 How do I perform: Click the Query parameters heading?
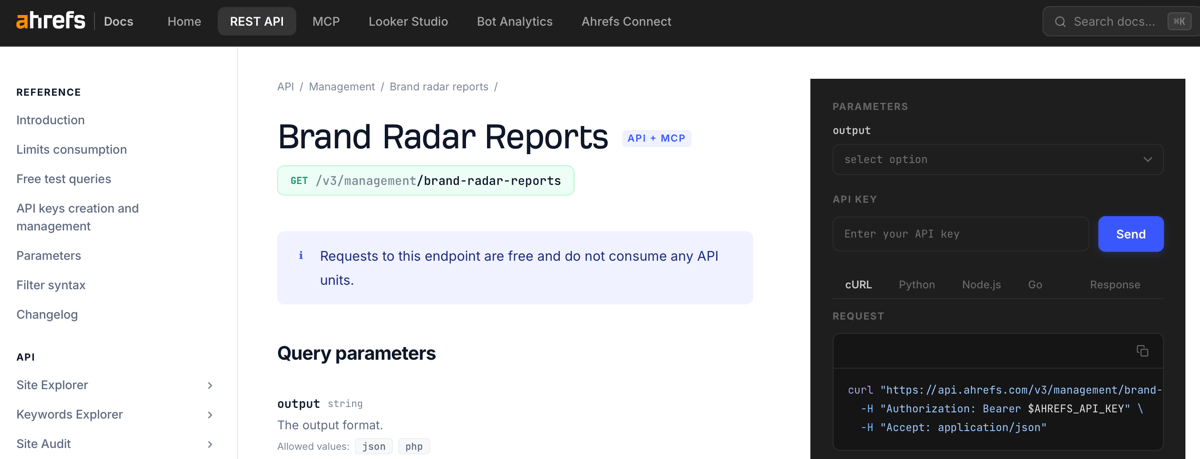pyautogui.click(x=356, y=353)
